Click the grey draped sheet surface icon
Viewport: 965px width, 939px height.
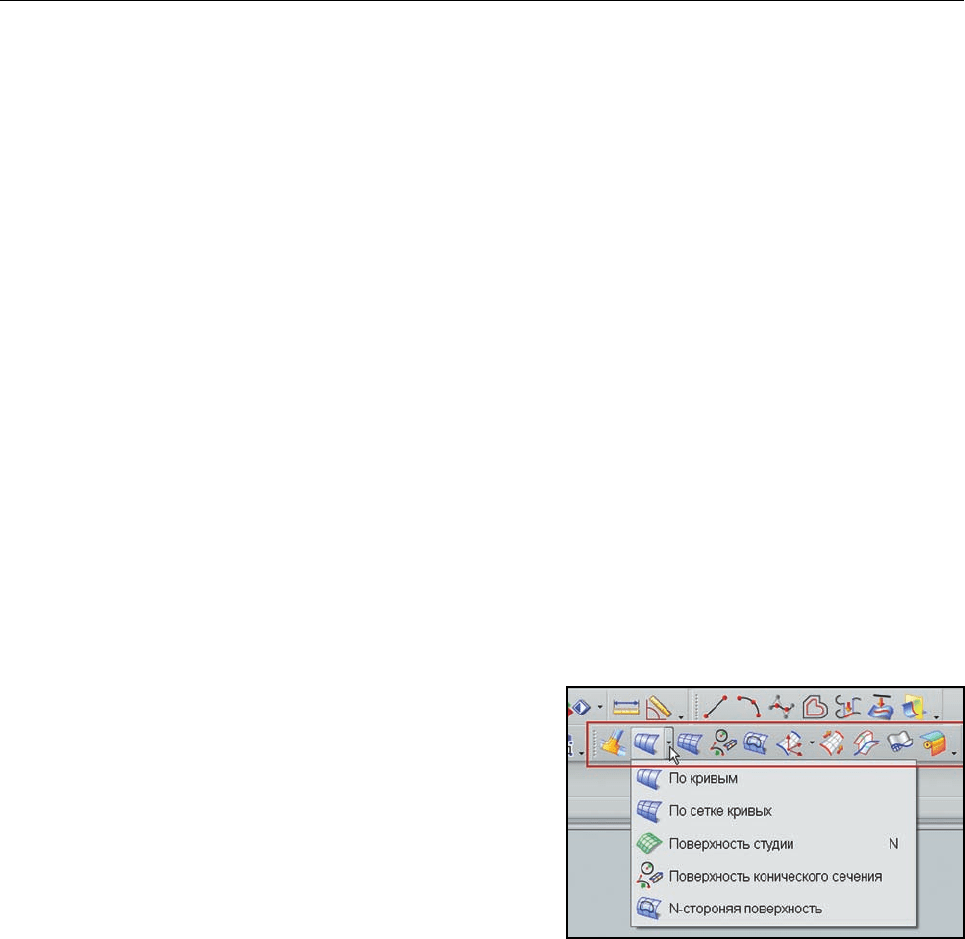tap(900, 743)
